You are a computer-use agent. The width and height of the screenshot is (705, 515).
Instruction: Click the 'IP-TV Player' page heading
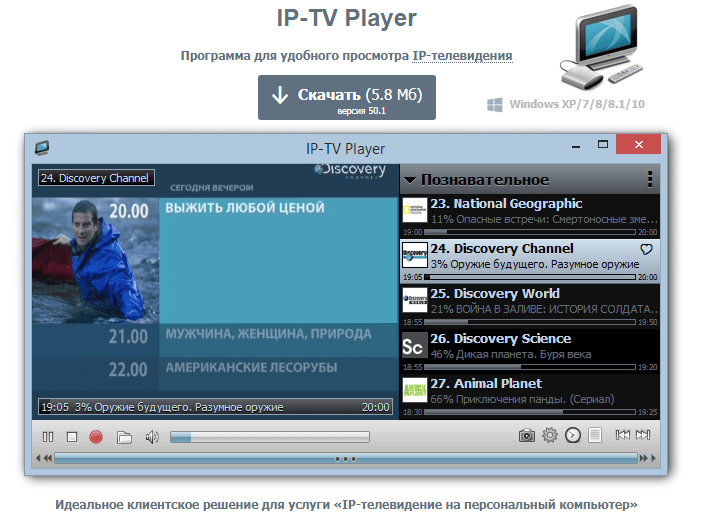347,18
